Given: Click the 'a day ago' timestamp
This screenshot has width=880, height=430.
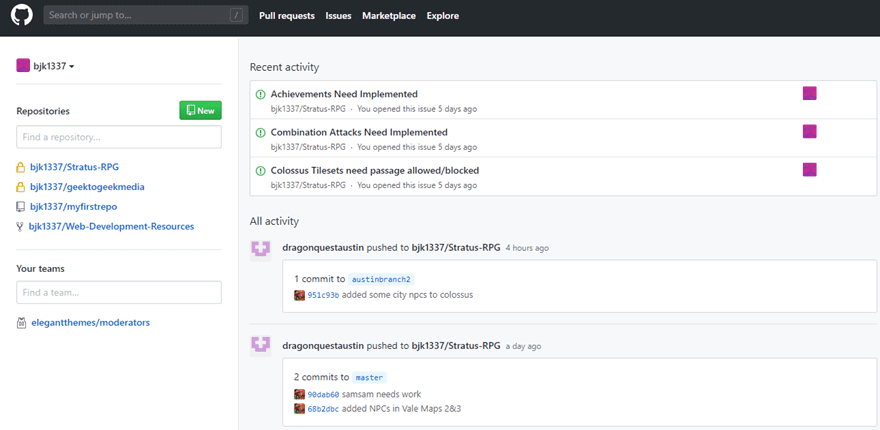Looking at the screenshot, I should [x=524, y=346].
